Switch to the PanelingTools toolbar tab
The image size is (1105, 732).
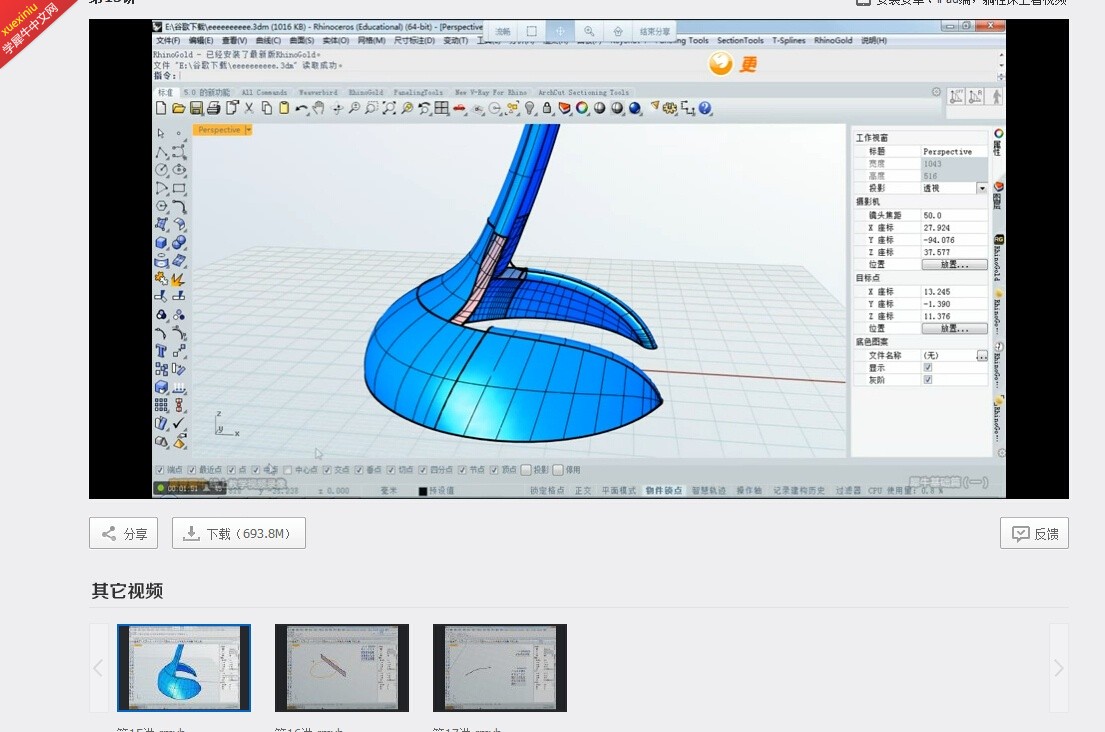418,92
